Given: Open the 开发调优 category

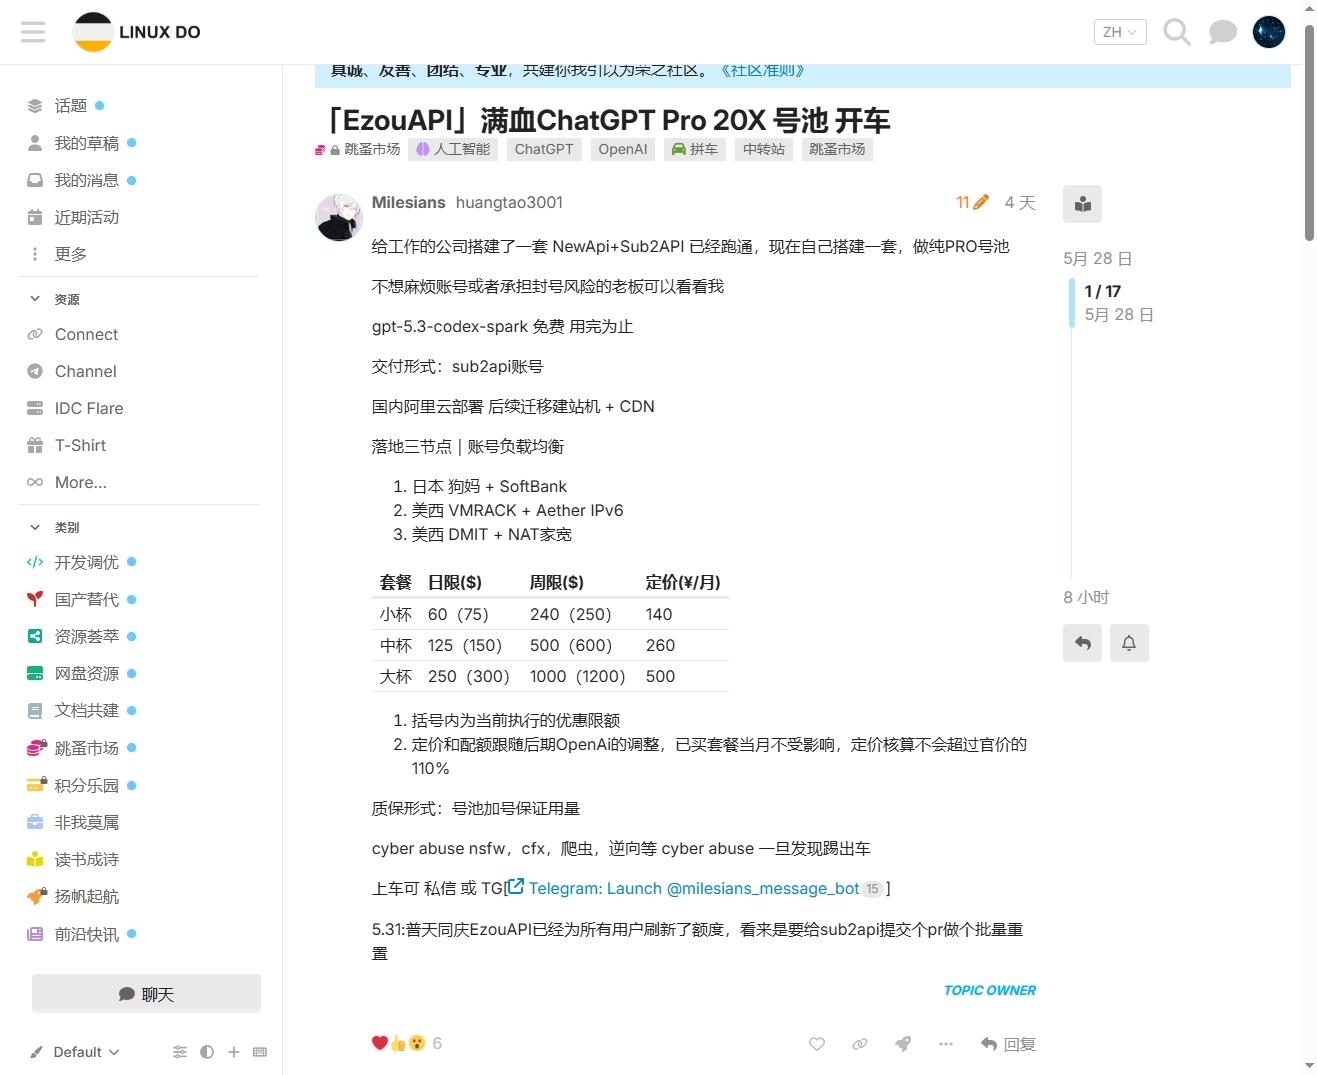Looking at the screenshot, I should [86, 562].
